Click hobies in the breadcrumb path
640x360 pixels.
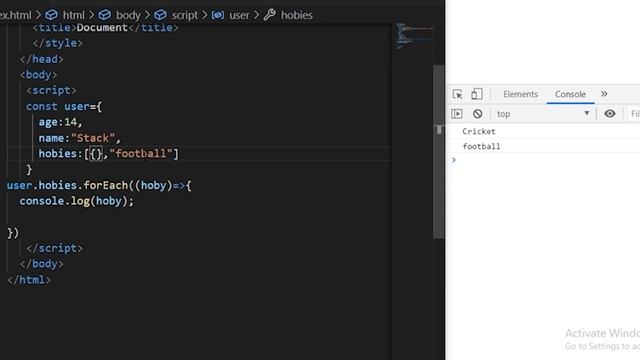click(296, 15)
